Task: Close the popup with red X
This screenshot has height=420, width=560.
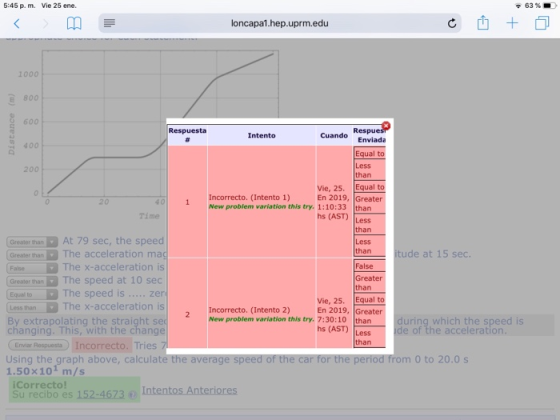Action: coord(386,126)
